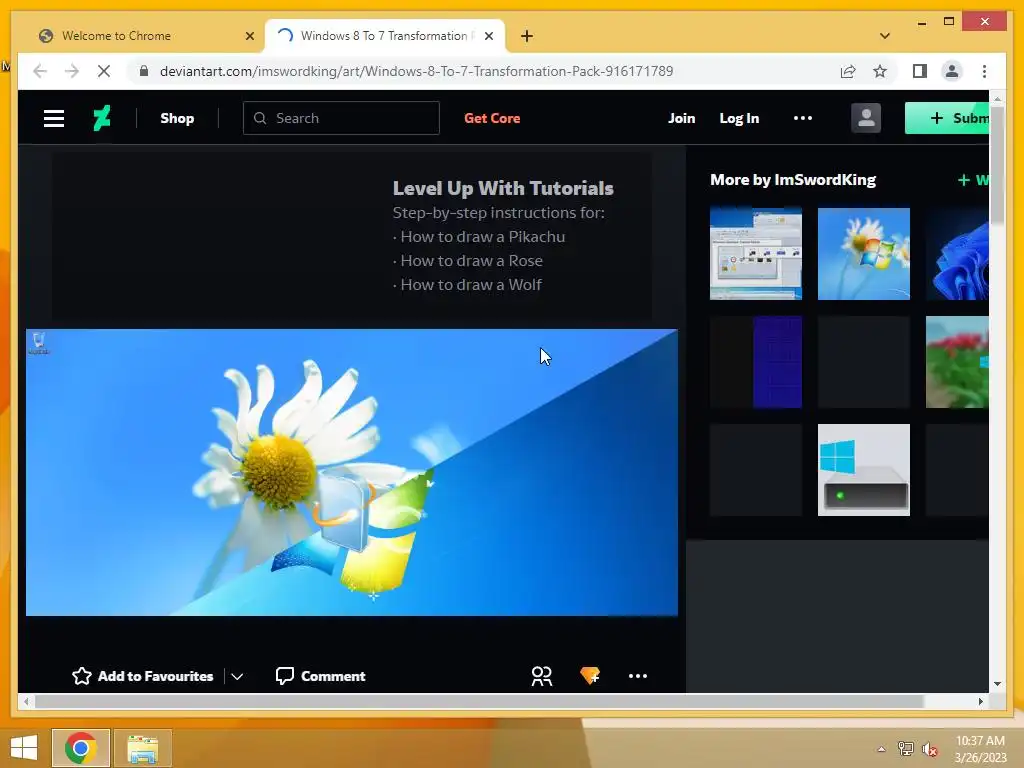Select the Windows 8 To 7 Transformation tab
The height and width of the screenshot is (768, 1024).
click(x=384, y=36)
